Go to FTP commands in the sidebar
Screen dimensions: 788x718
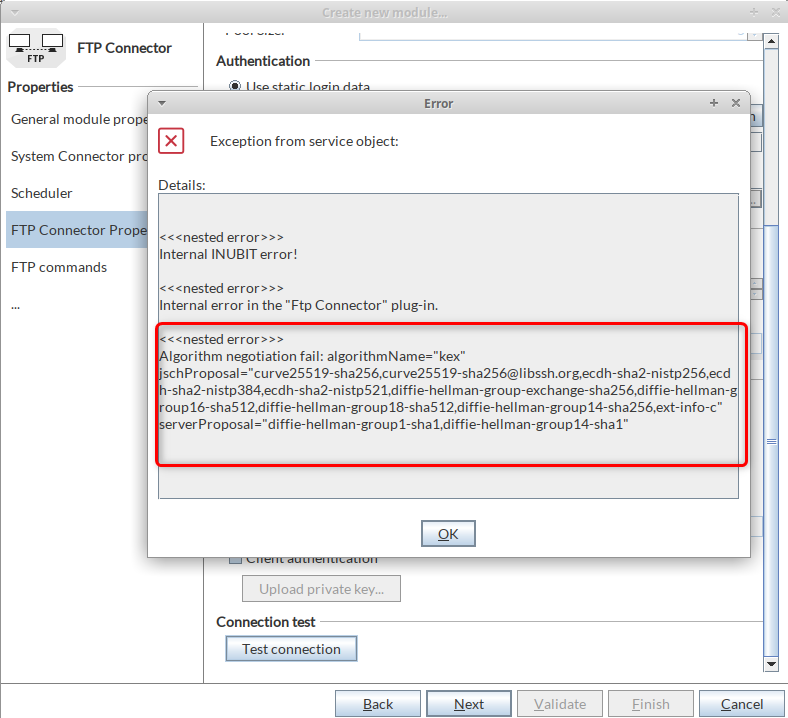click(59, 267)
